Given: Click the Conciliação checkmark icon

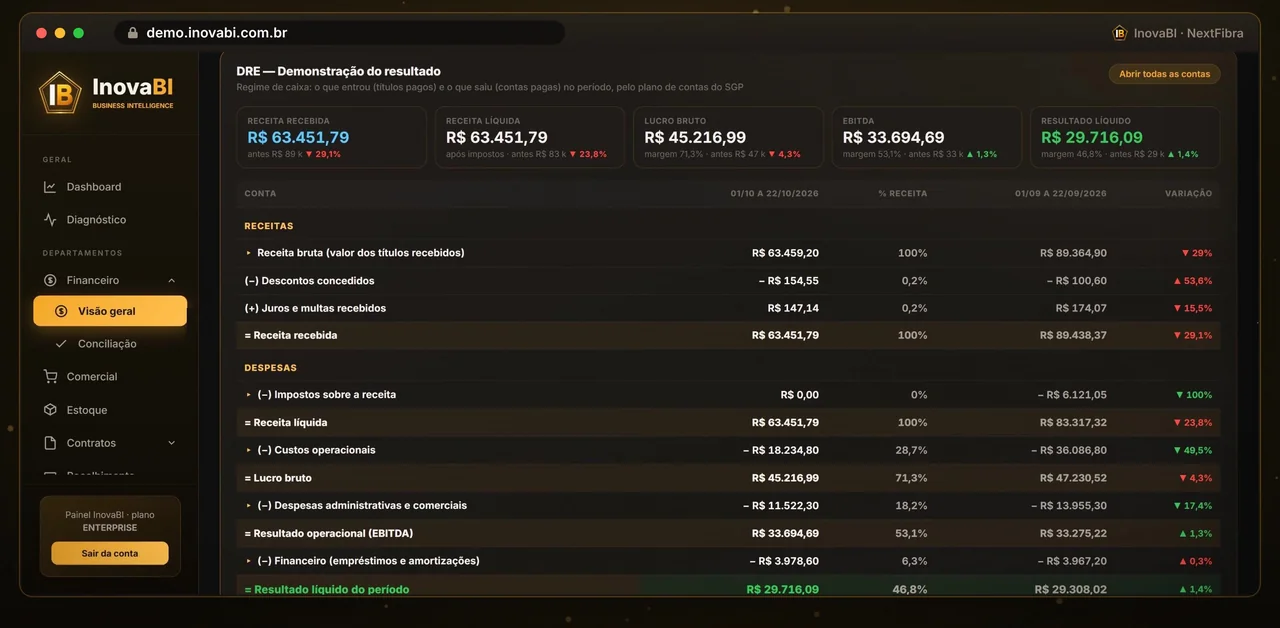Looking at the screenshot, I should pyautogui.click(x=59, y=344).
